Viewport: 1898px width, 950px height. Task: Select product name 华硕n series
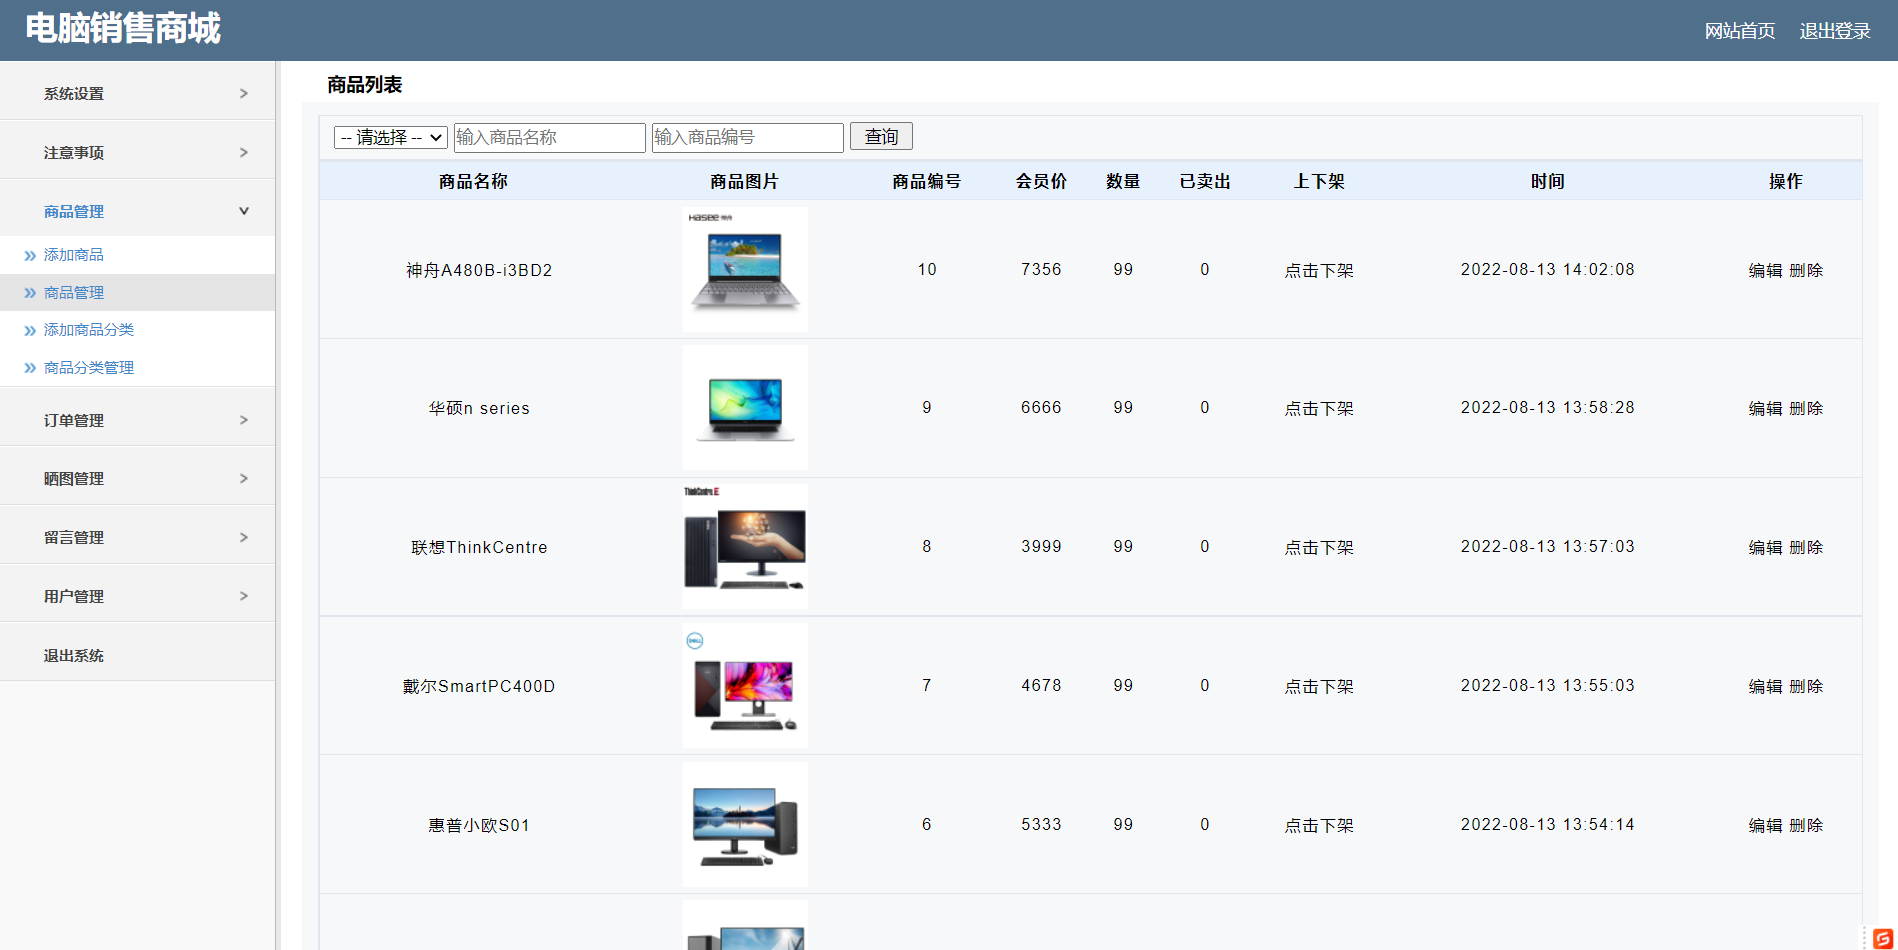point(479,408)
